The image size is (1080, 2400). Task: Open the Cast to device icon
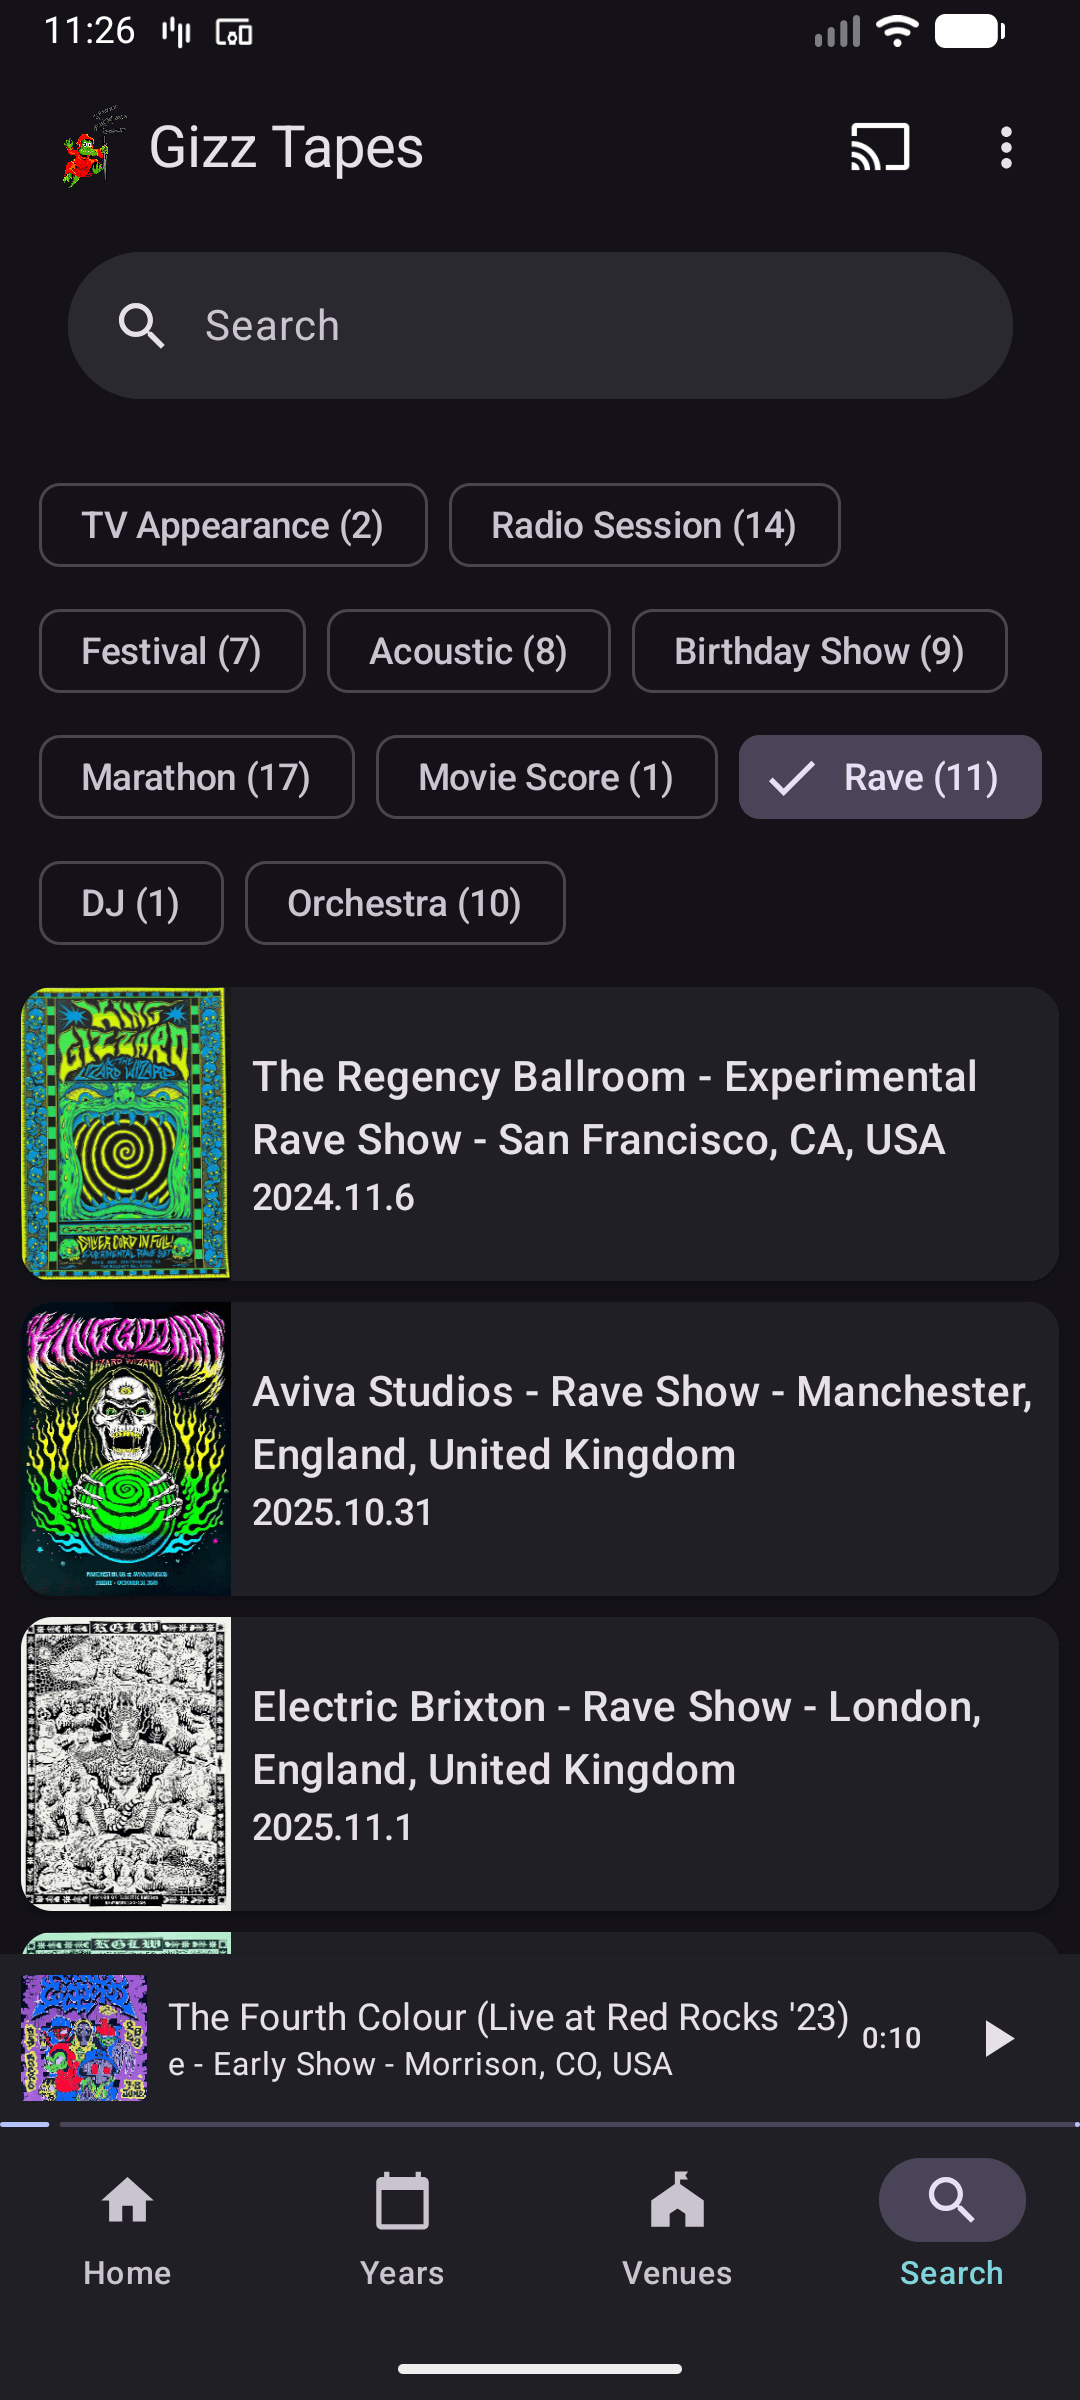coord(880,148)
